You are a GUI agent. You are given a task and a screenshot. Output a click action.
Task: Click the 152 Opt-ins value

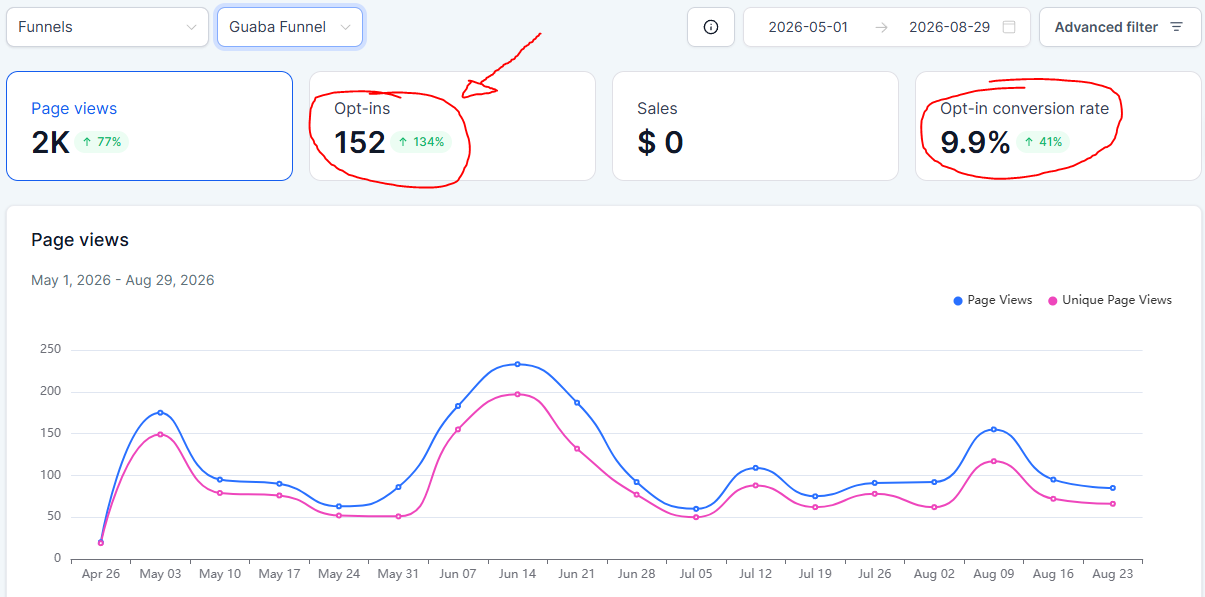(x=360, y=142)
